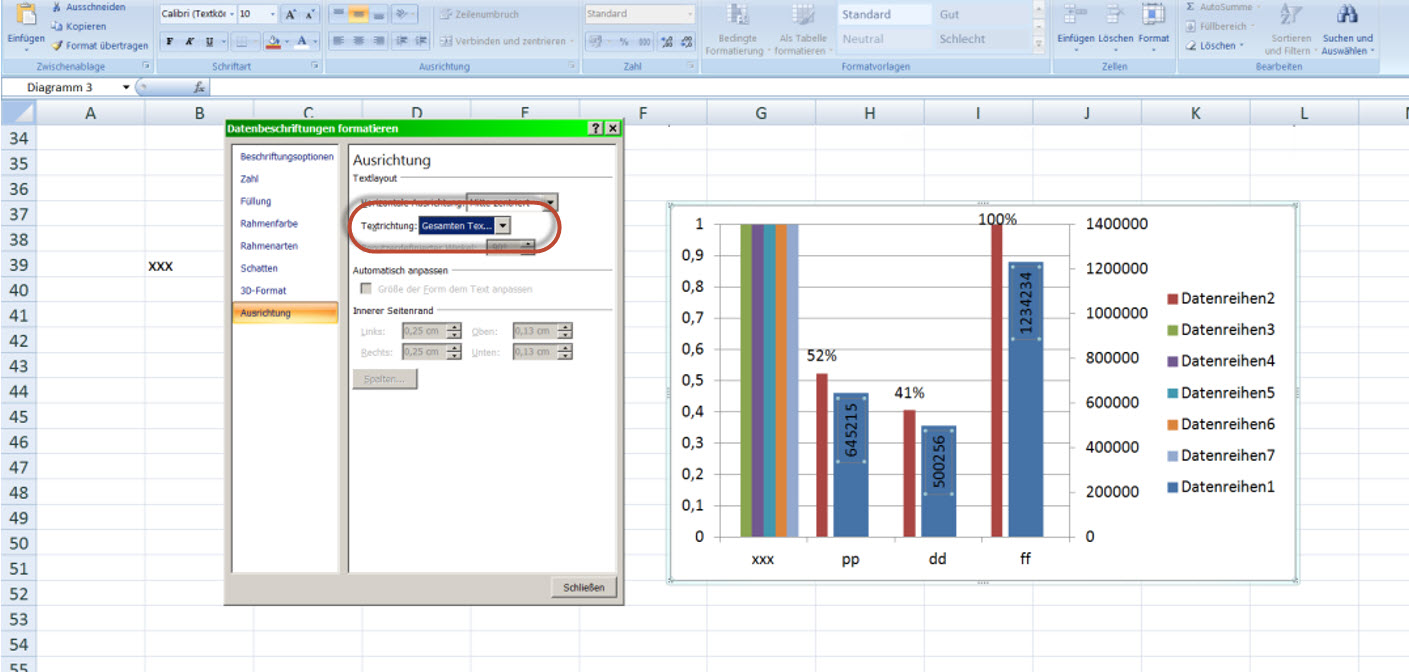Expand the font size dropdown

pyautogui.click(x=272, y=14)
